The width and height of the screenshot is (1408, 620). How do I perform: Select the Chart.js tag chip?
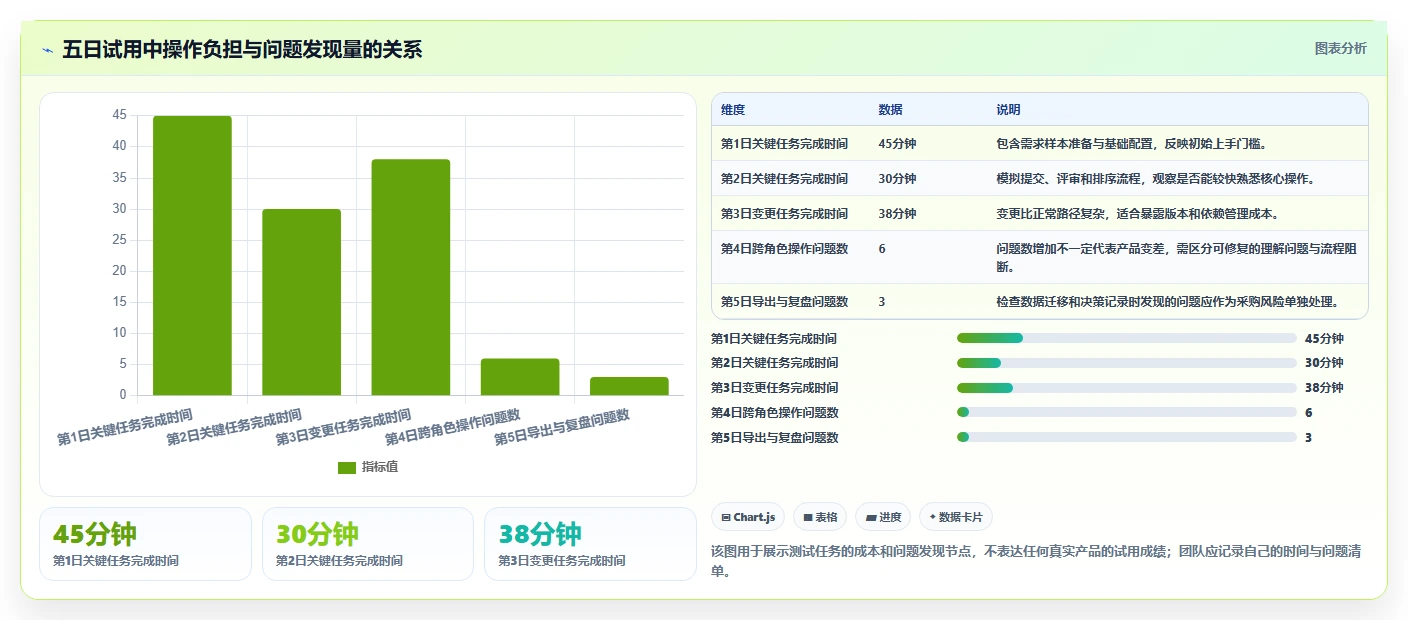coord(748,517)
